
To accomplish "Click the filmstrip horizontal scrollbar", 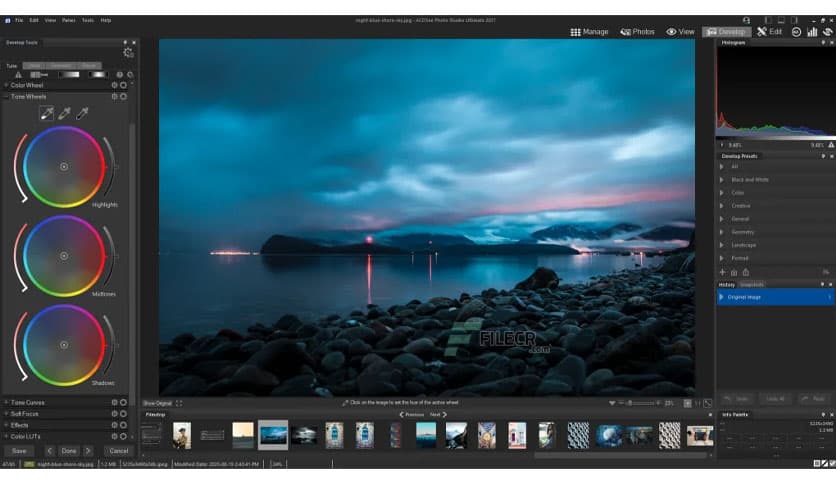I will (621, 456).
